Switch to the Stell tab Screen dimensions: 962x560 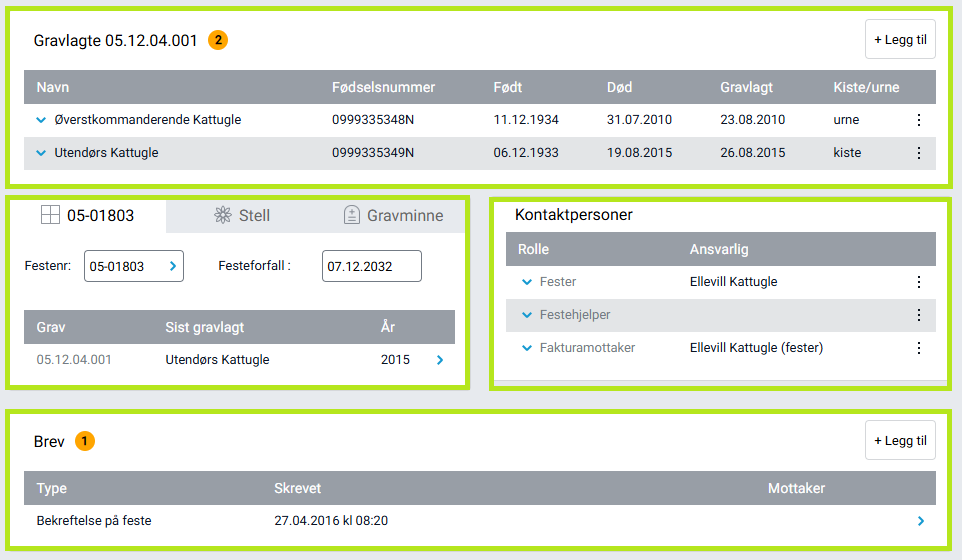(x=242, y=215)
